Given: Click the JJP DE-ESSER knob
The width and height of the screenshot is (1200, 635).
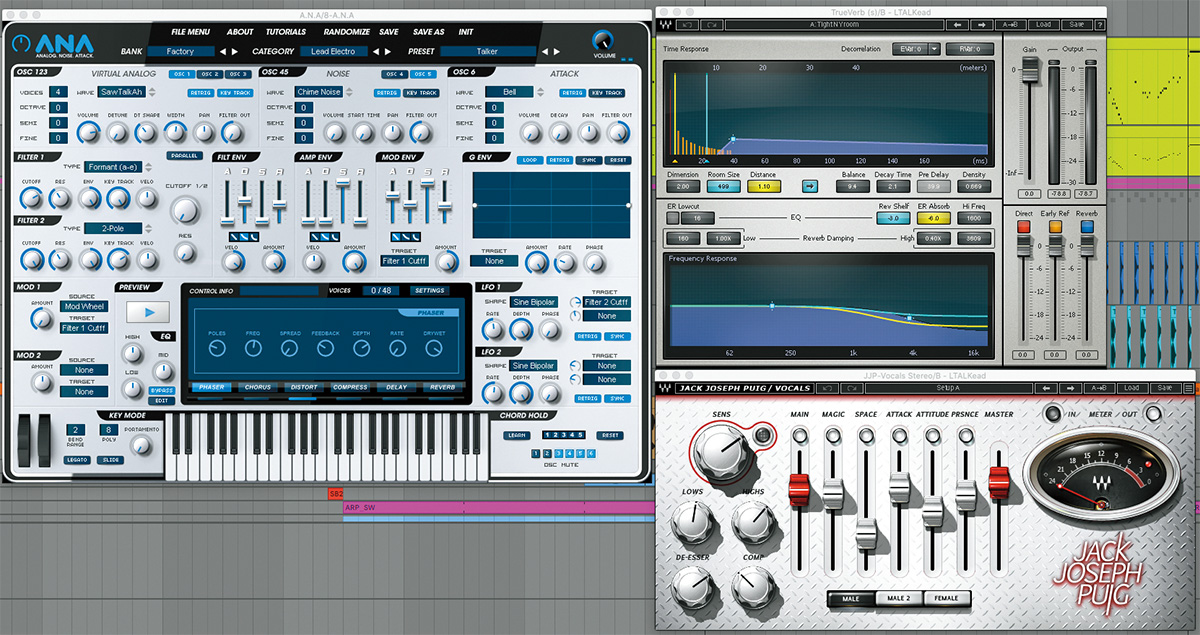Looking at the screenshot, I should click(x=692, y=588).
